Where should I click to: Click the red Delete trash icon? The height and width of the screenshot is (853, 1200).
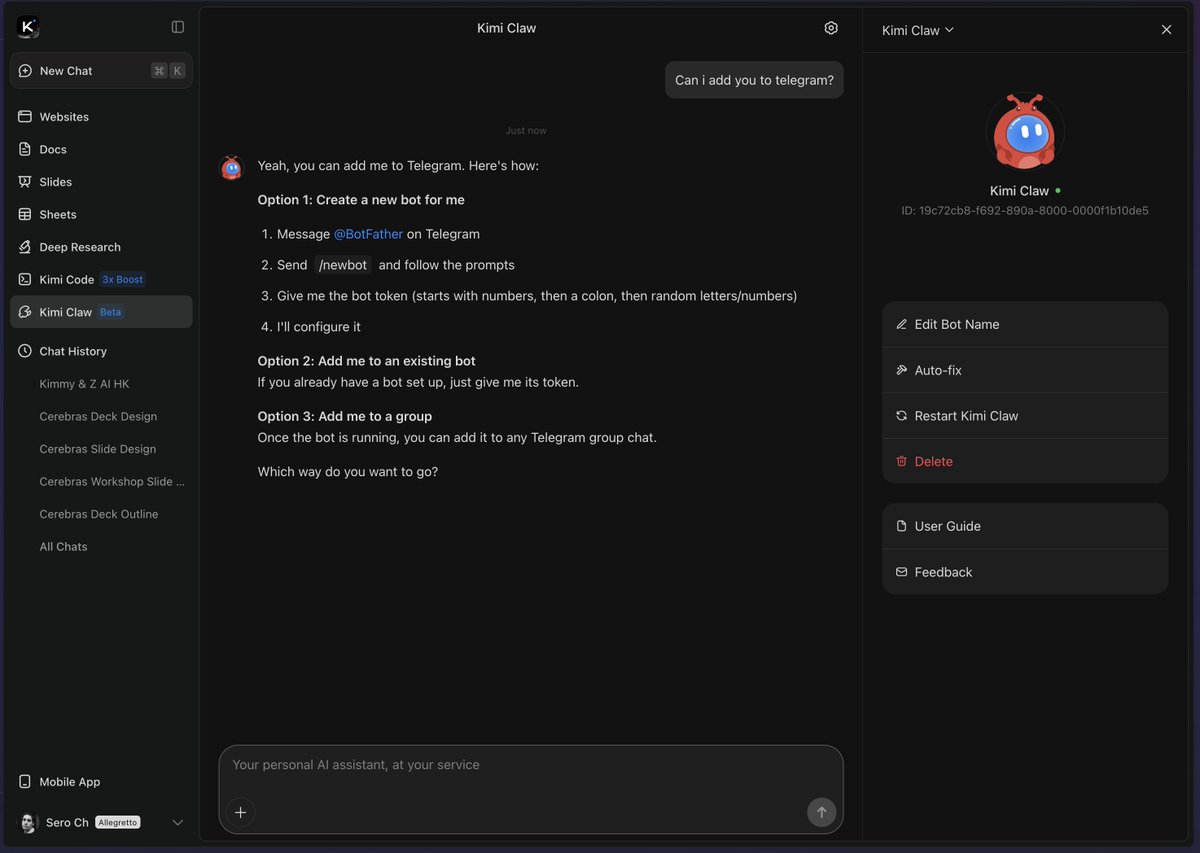(902, 461)
